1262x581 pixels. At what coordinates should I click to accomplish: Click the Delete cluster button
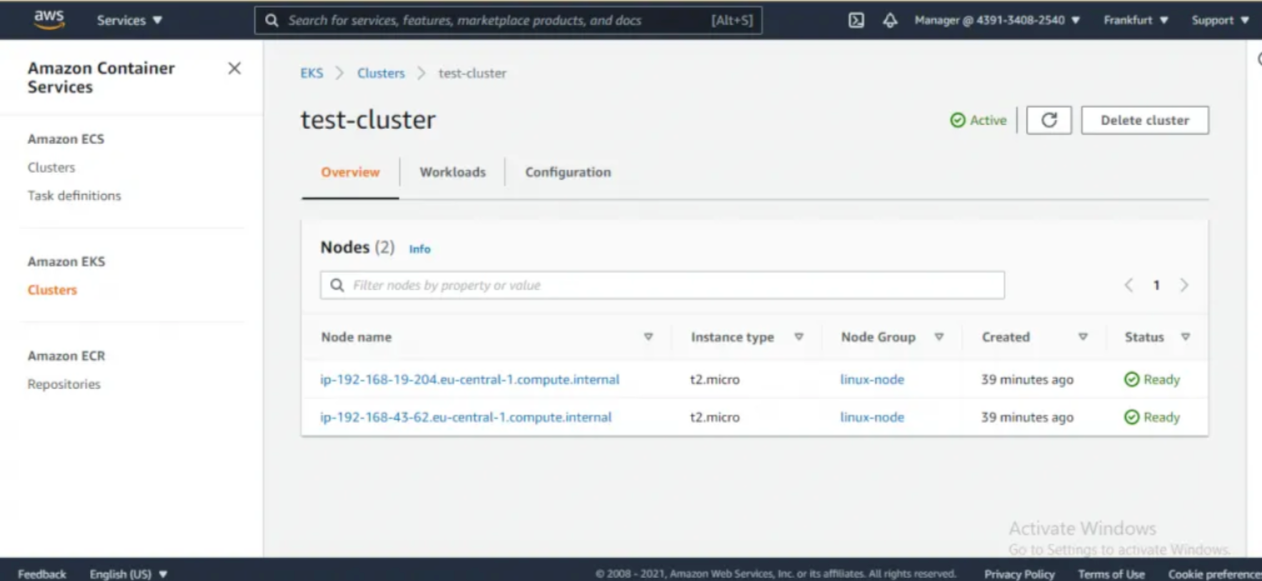1145,120
